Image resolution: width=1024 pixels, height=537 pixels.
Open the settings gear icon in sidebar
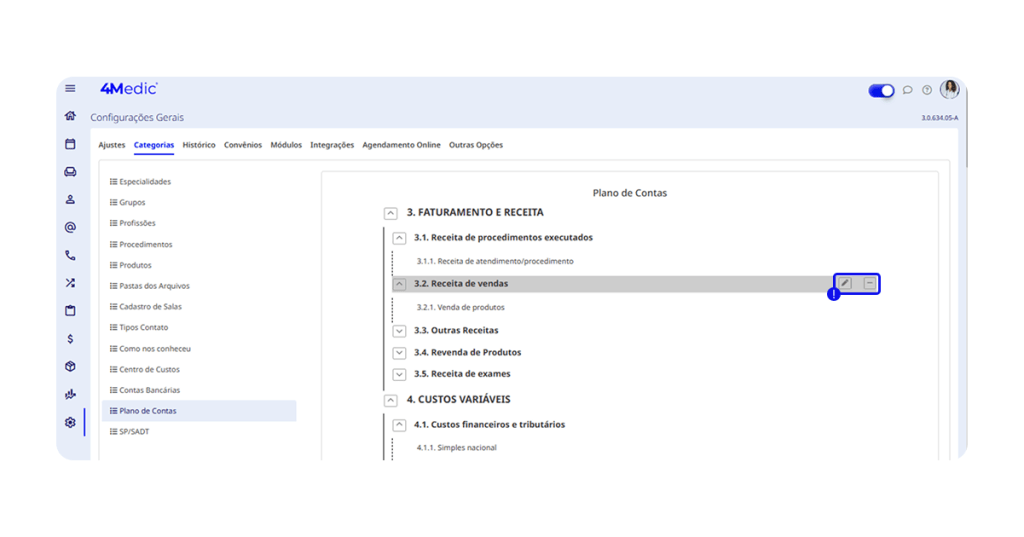click(x=70, y=422)
